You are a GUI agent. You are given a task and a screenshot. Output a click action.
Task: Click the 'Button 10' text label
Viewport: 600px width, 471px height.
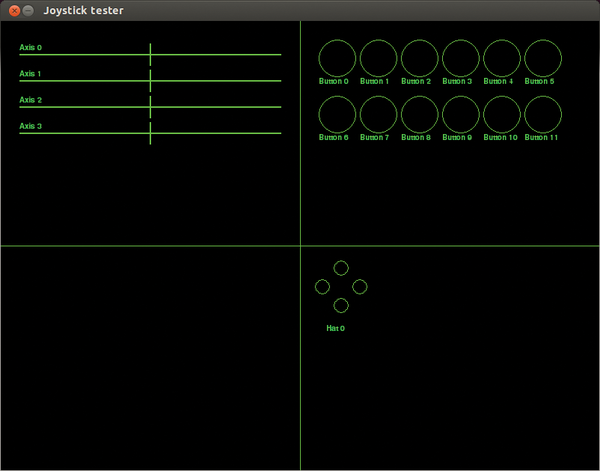click(x=501, y=137)
